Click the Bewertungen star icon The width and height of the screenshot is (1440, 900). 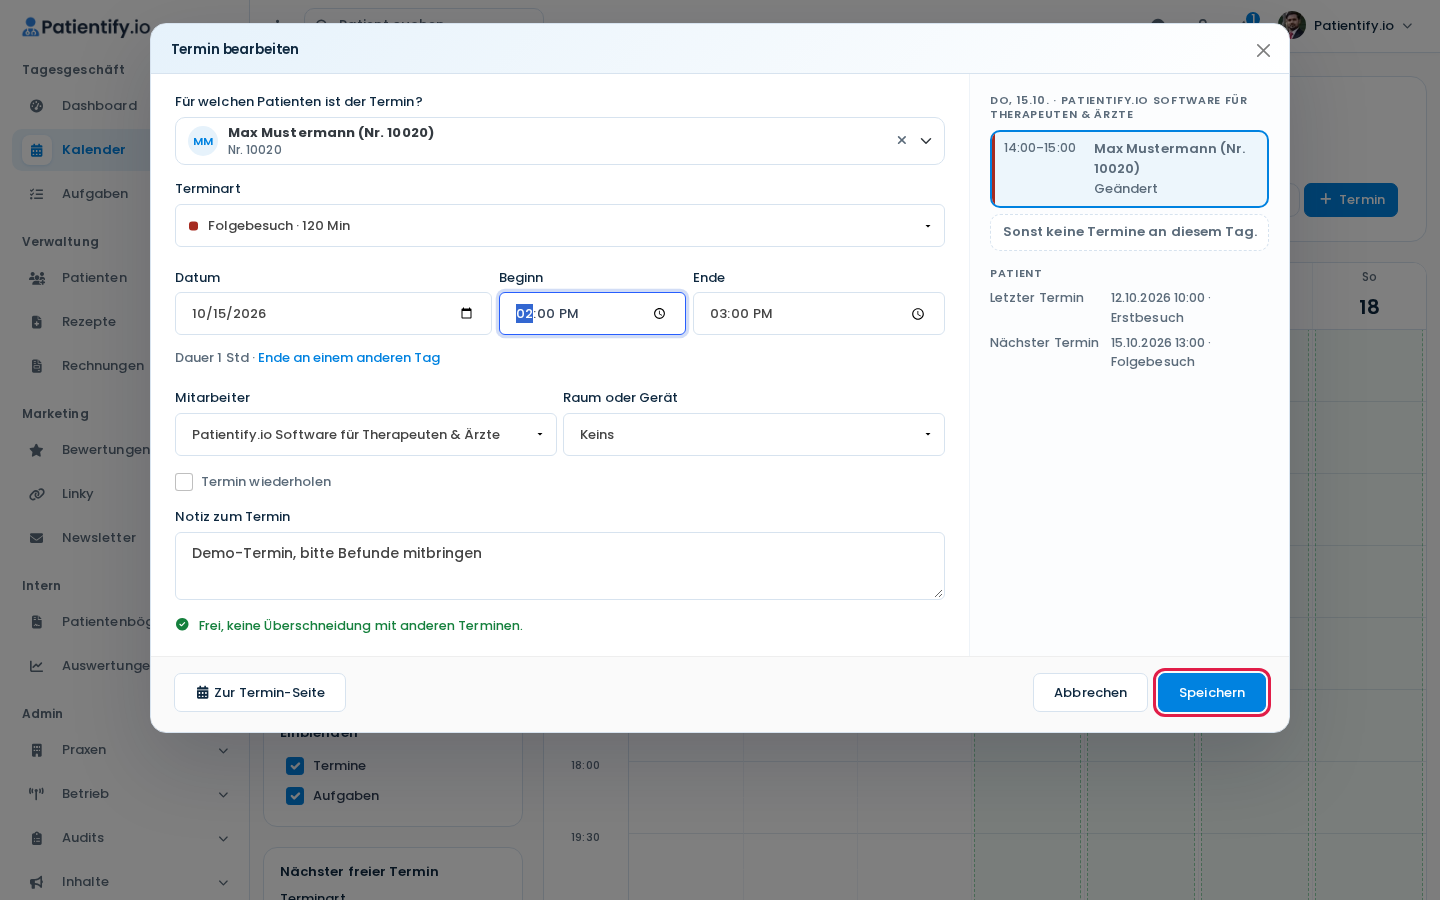[x=37, y=450]
